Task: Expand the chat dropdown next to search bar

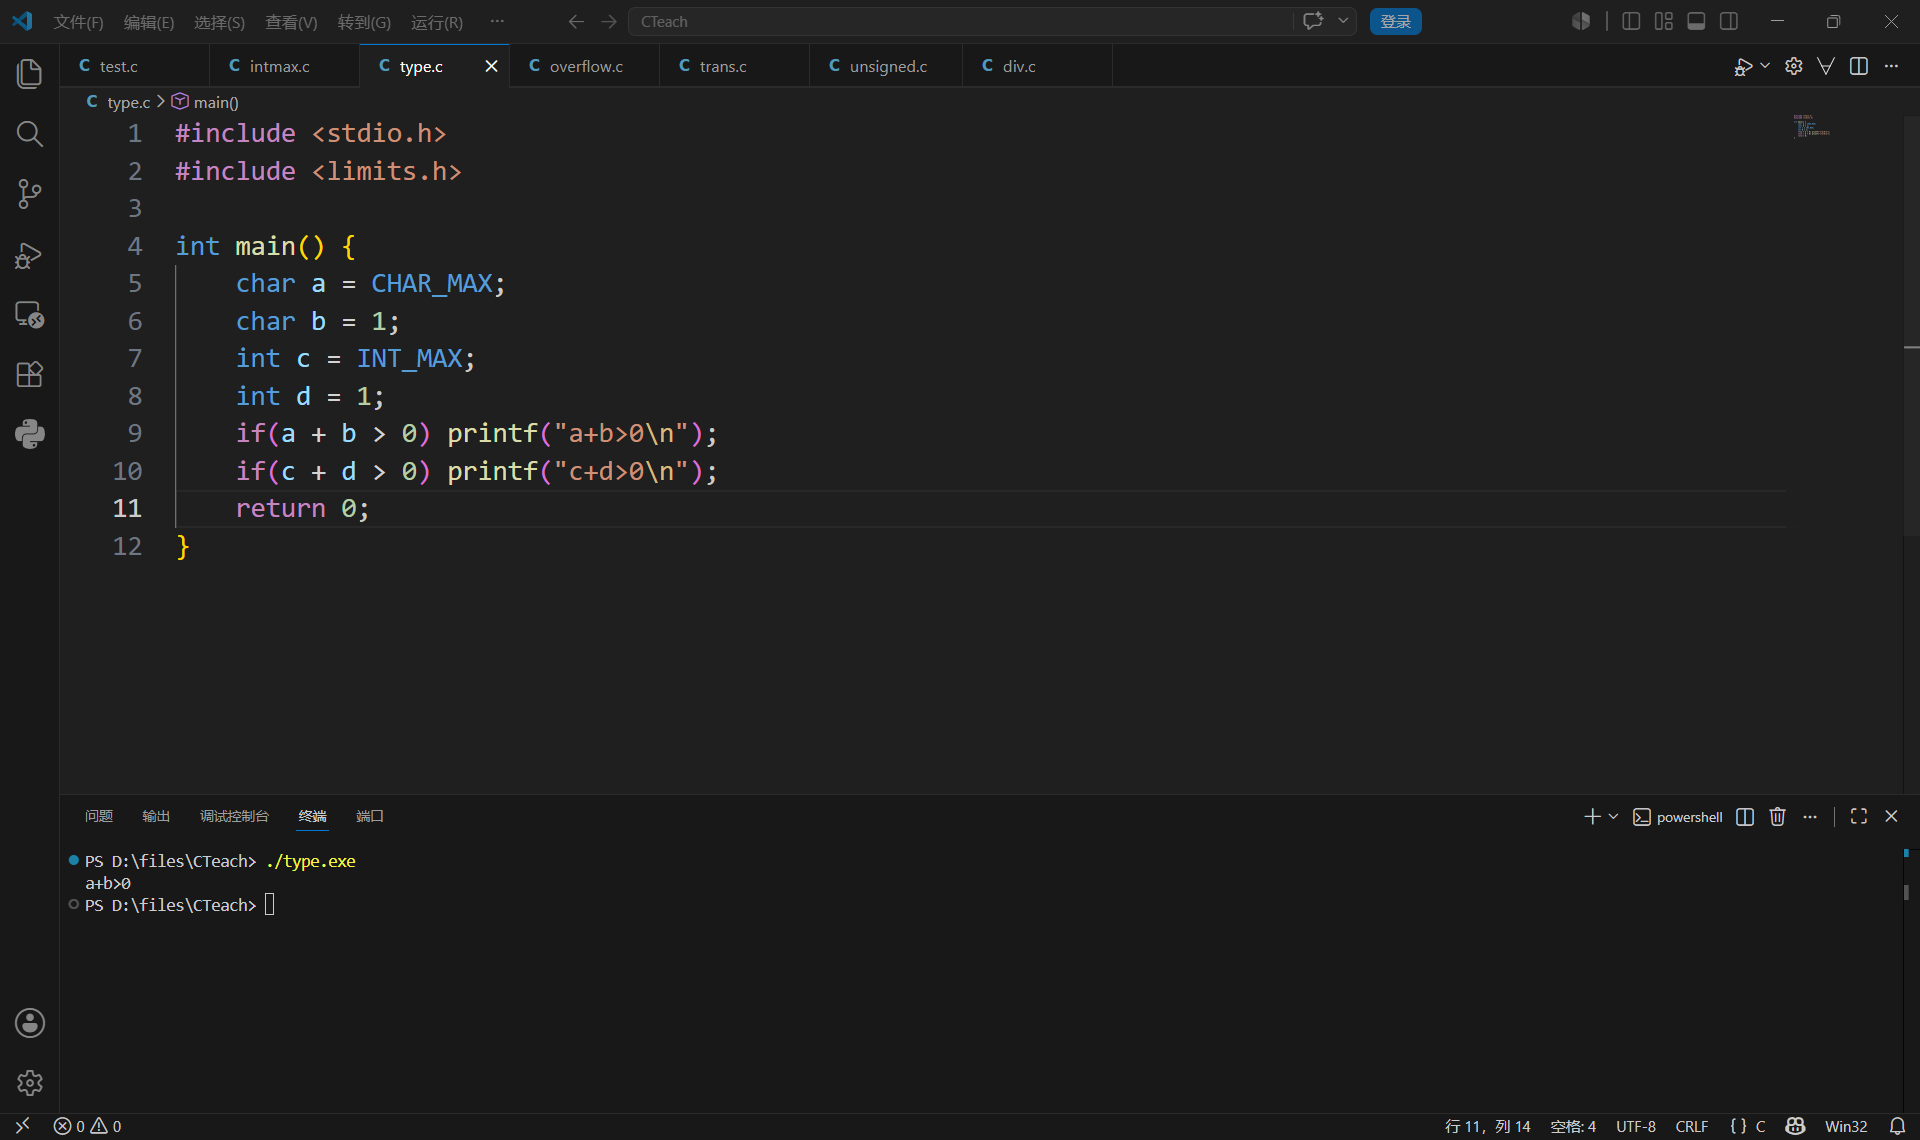Action: (x=1343, y=21)
